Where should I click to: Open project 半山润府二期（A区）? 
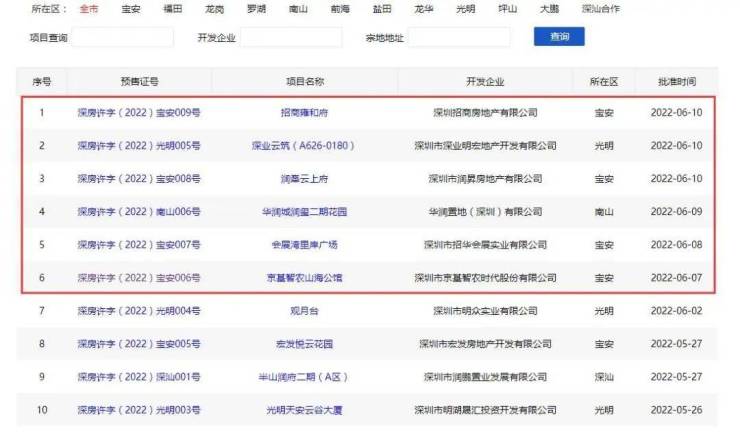point(303,377)
